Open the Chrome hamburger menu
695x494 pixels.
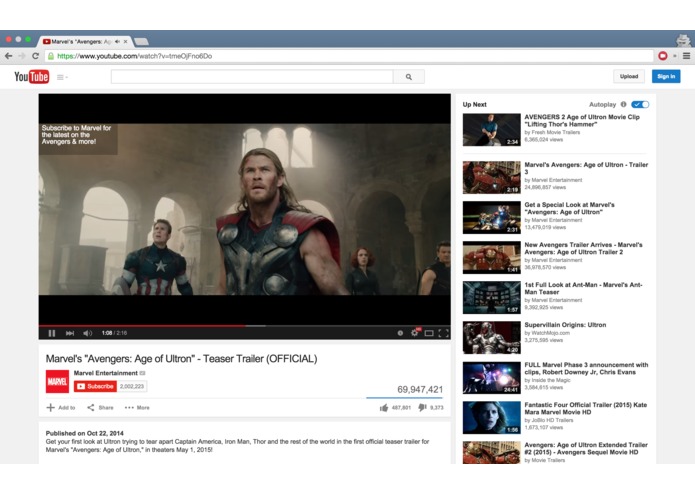(686, 56)
